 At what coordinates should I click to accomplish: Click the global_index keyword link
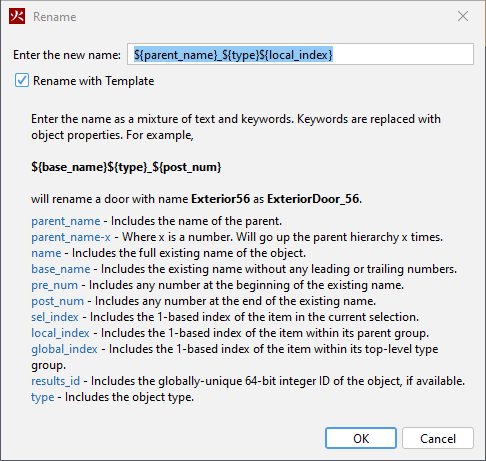pos(64,349)
